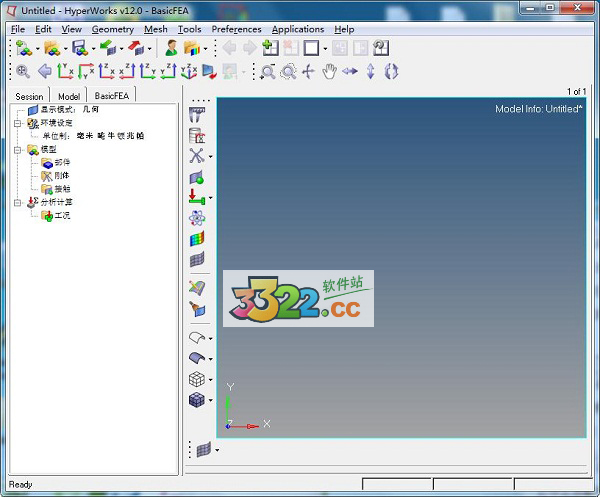Collapse the 环境设定 tree node
The image size is (600, 497).
pyautogui.click(x=17, y=123)
